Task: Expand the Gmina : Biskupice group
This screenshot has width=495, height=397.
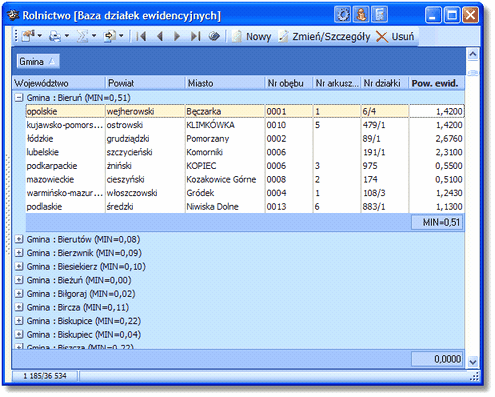Action: pyautogui.click(x=19, y=321)
